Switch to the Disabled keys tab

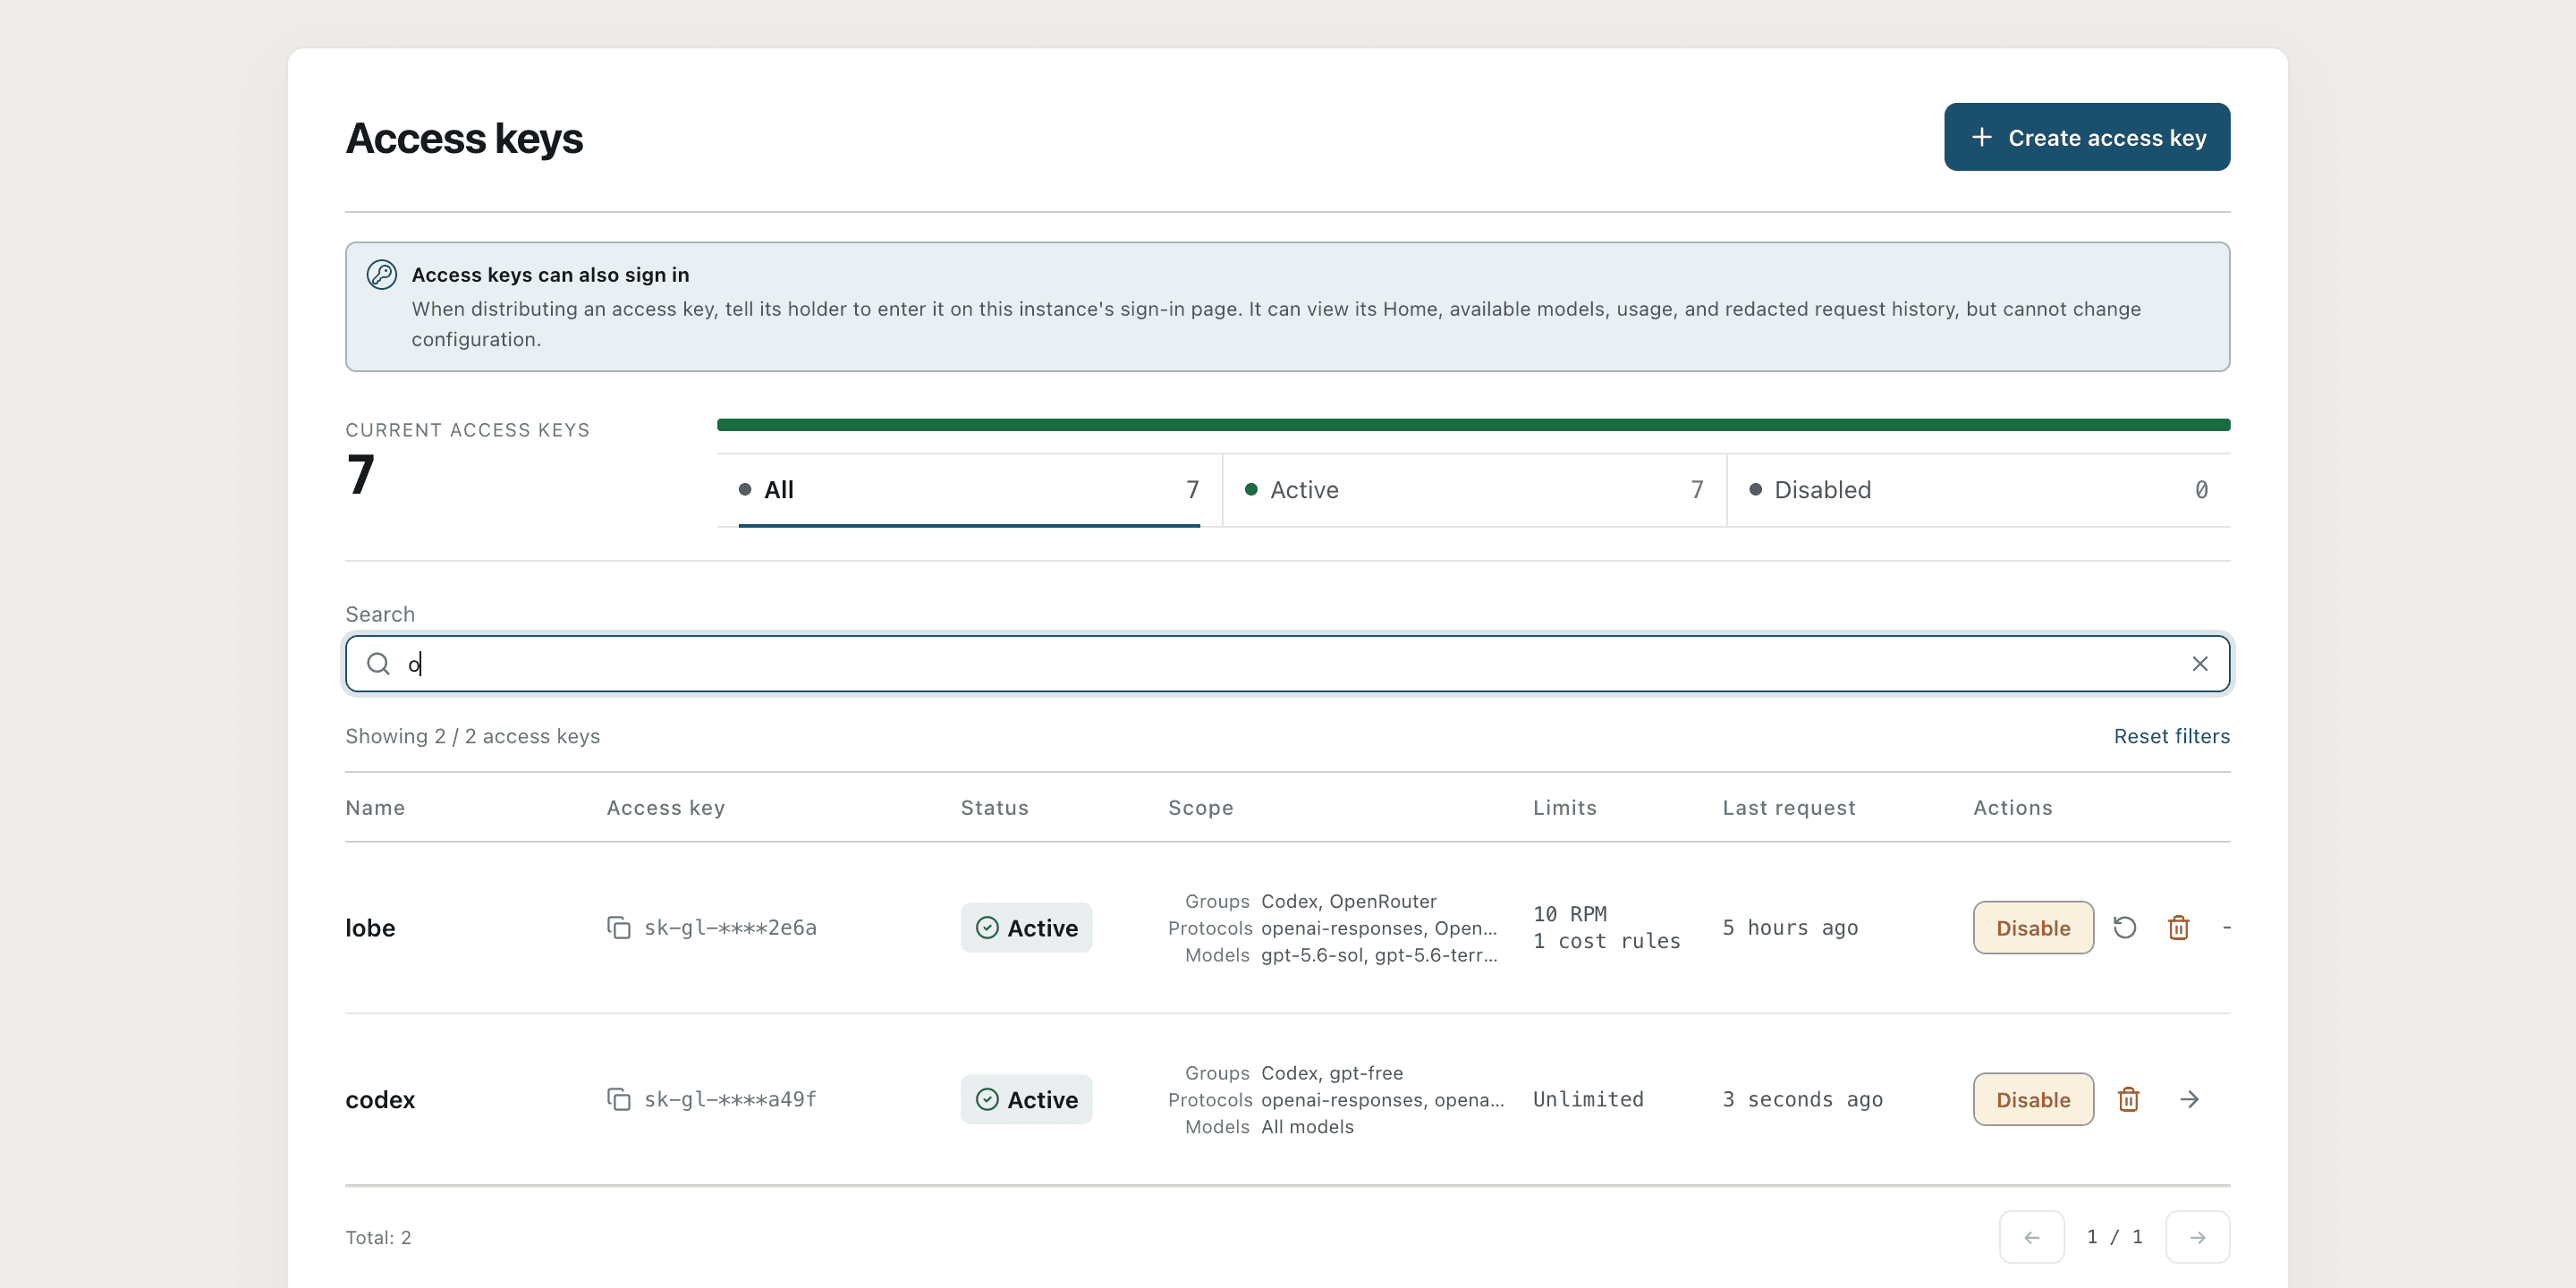pyautogui.click(x=1978, y=490)
